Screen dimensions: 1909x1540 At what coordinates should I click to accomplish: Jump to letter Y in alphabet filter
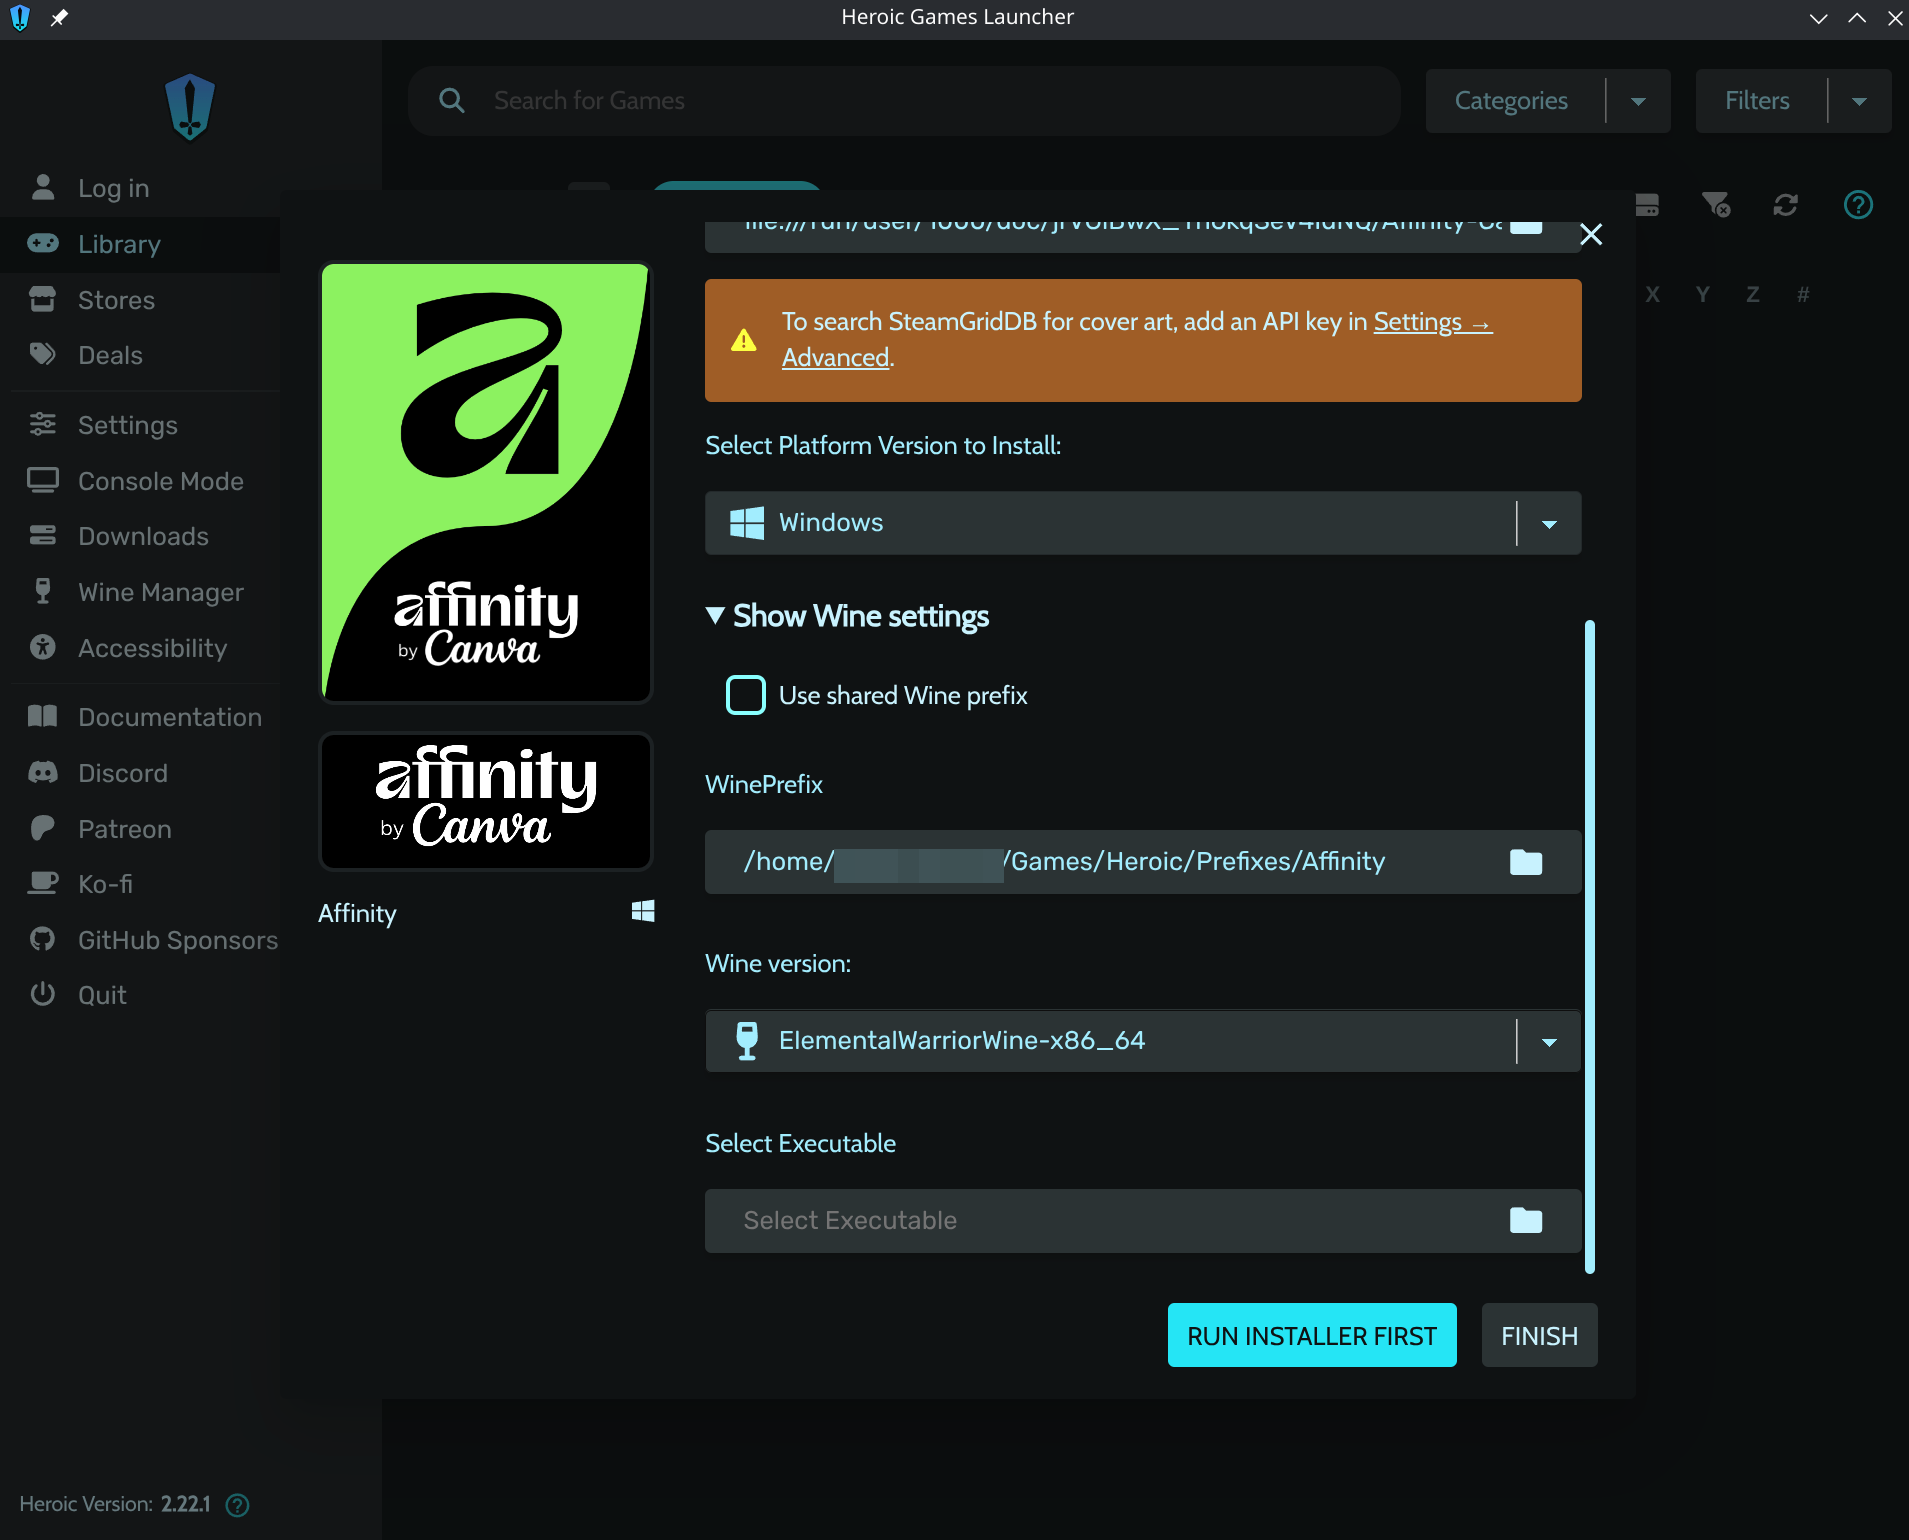pos(1702,294)
